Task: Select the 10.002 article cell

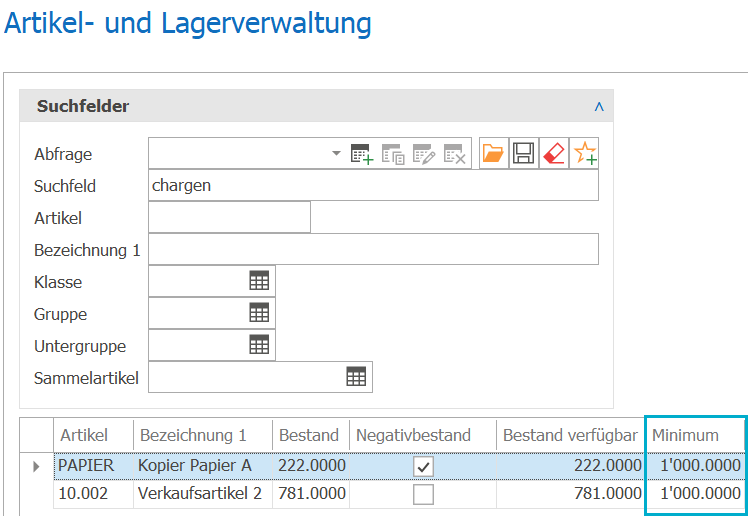Action: (94, 494)
